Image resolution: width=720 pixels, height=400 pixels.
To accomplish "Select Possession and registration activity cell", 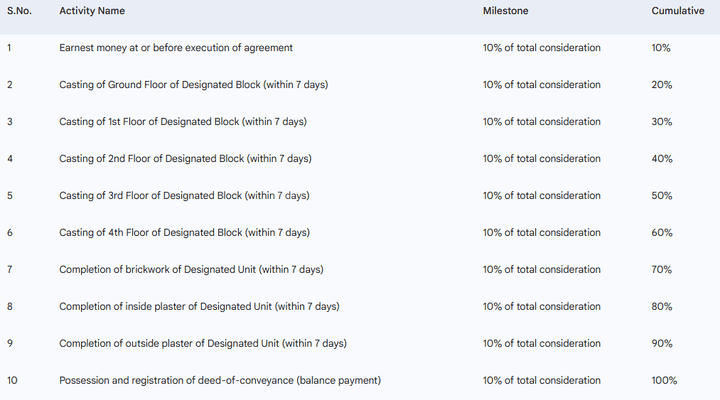I will point(220,381).
